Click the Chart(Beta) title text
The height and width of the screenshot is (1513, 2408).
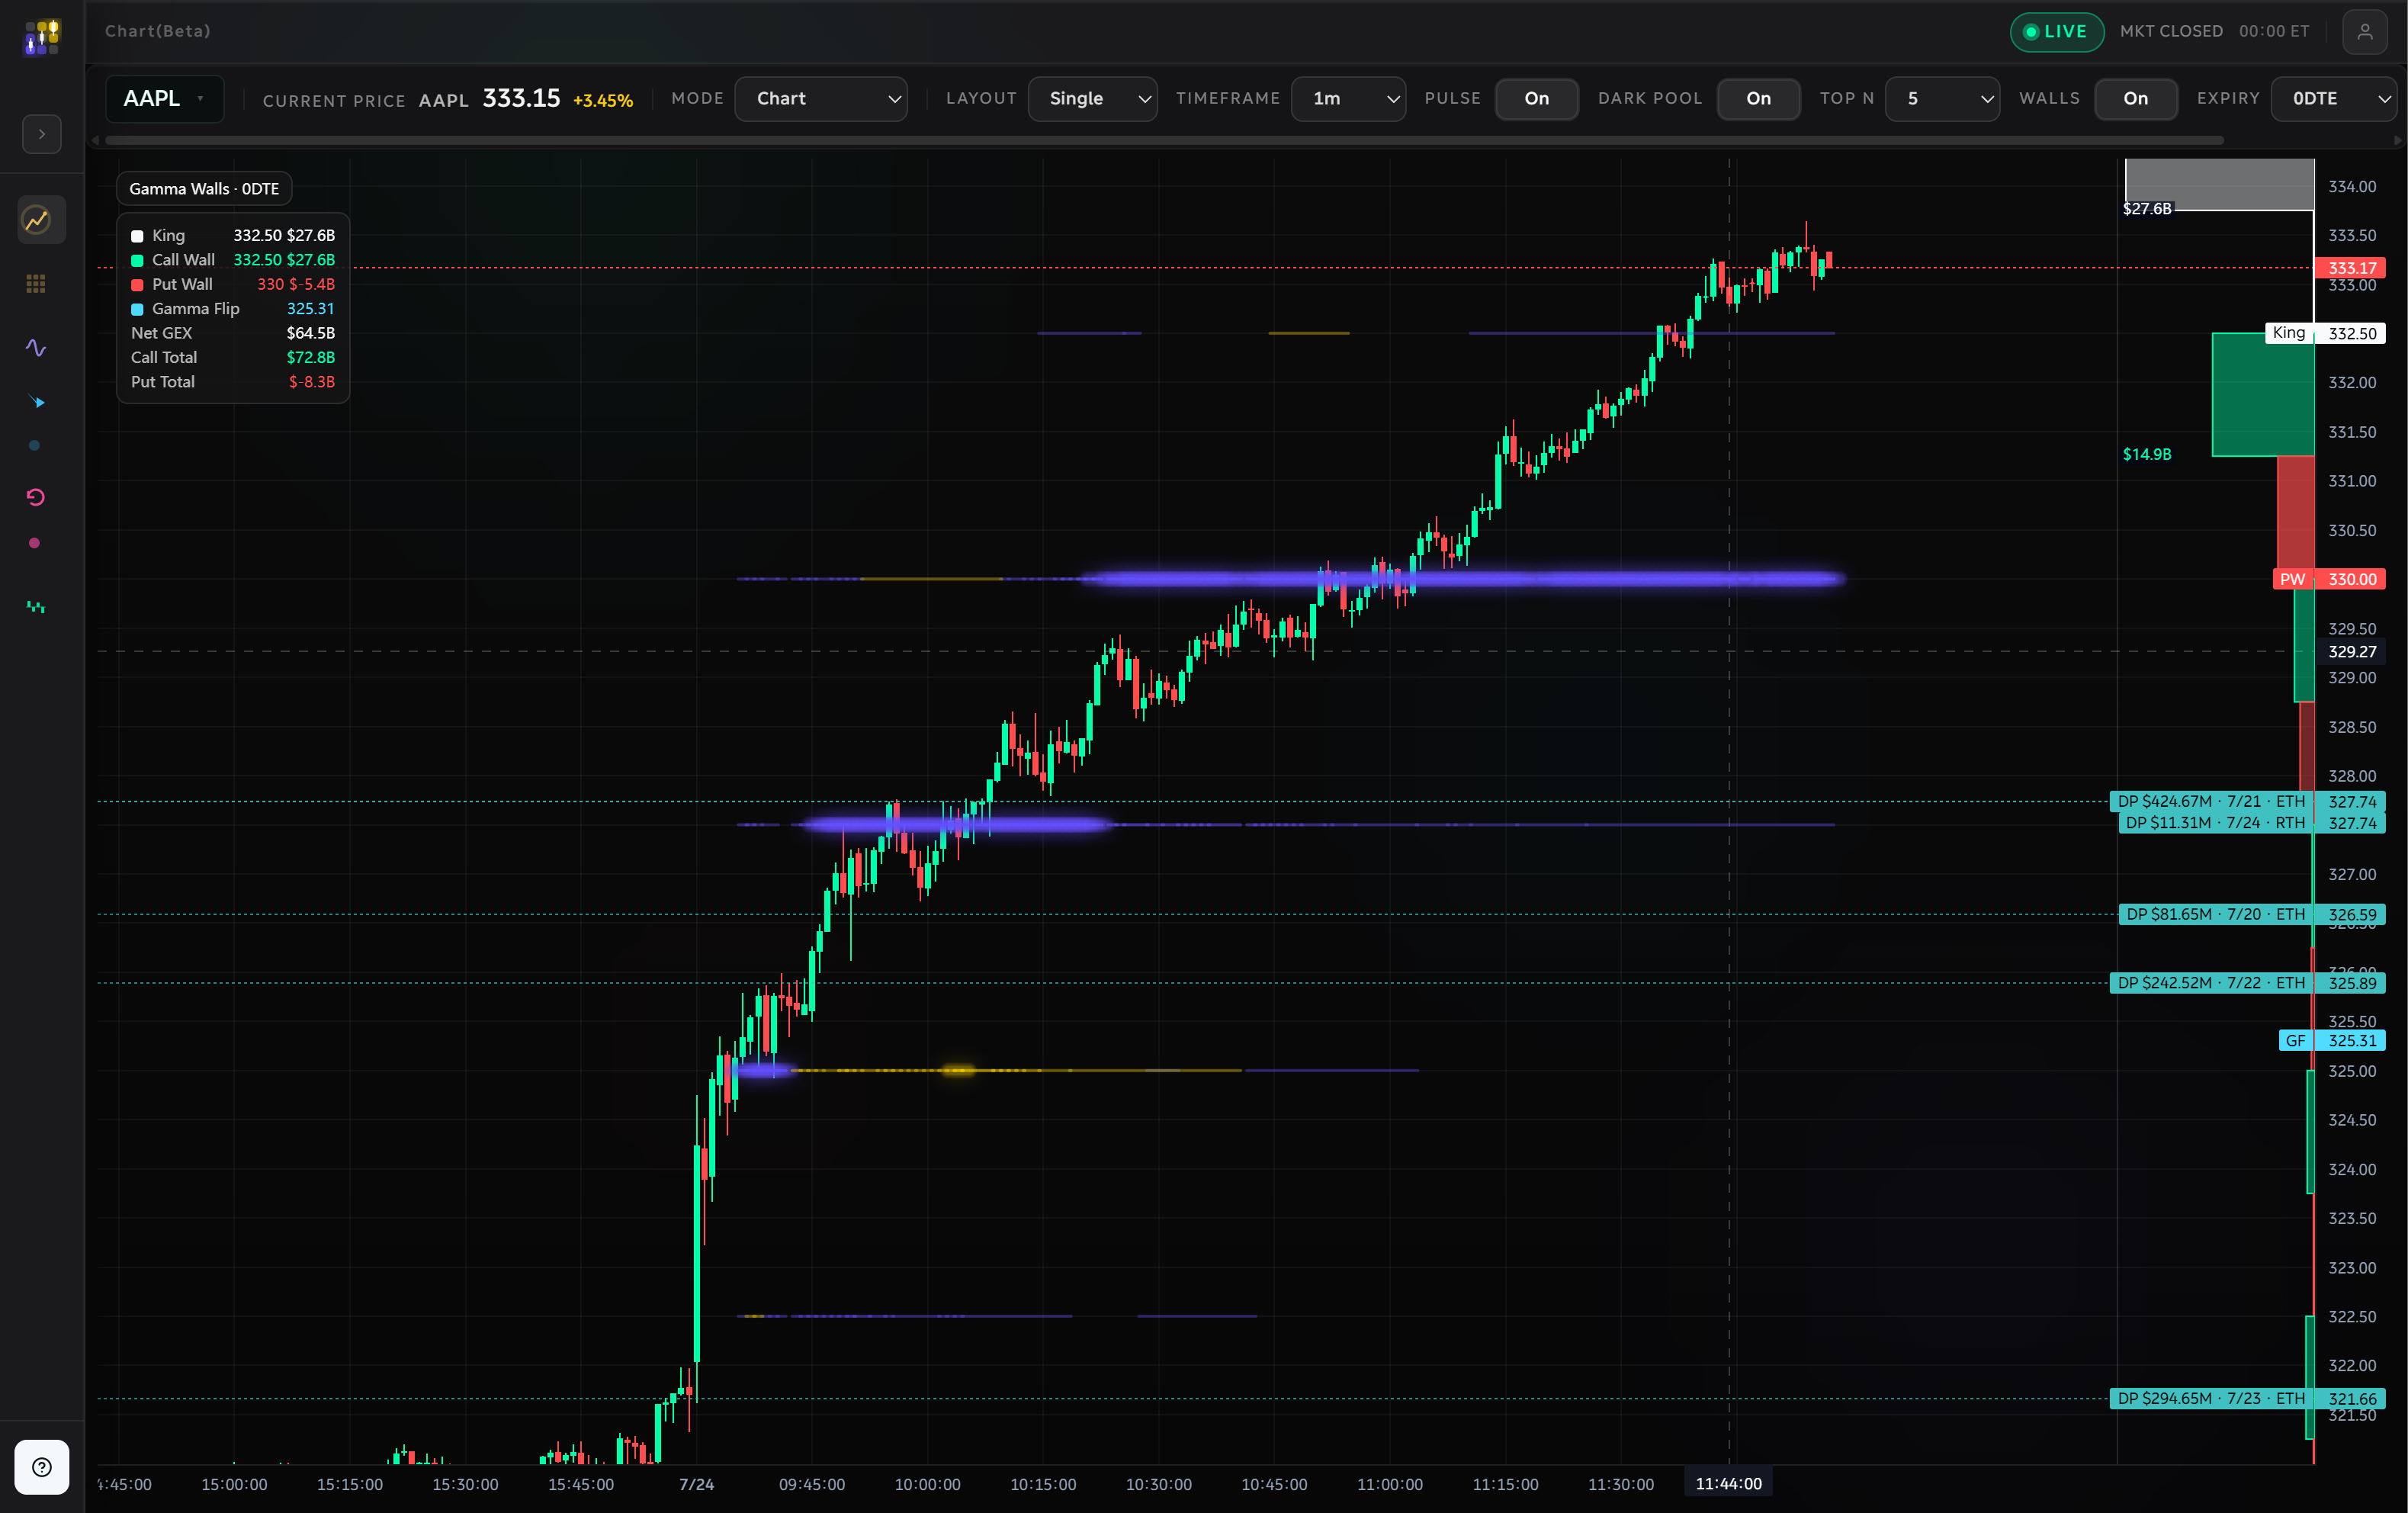tap(158, 32)
